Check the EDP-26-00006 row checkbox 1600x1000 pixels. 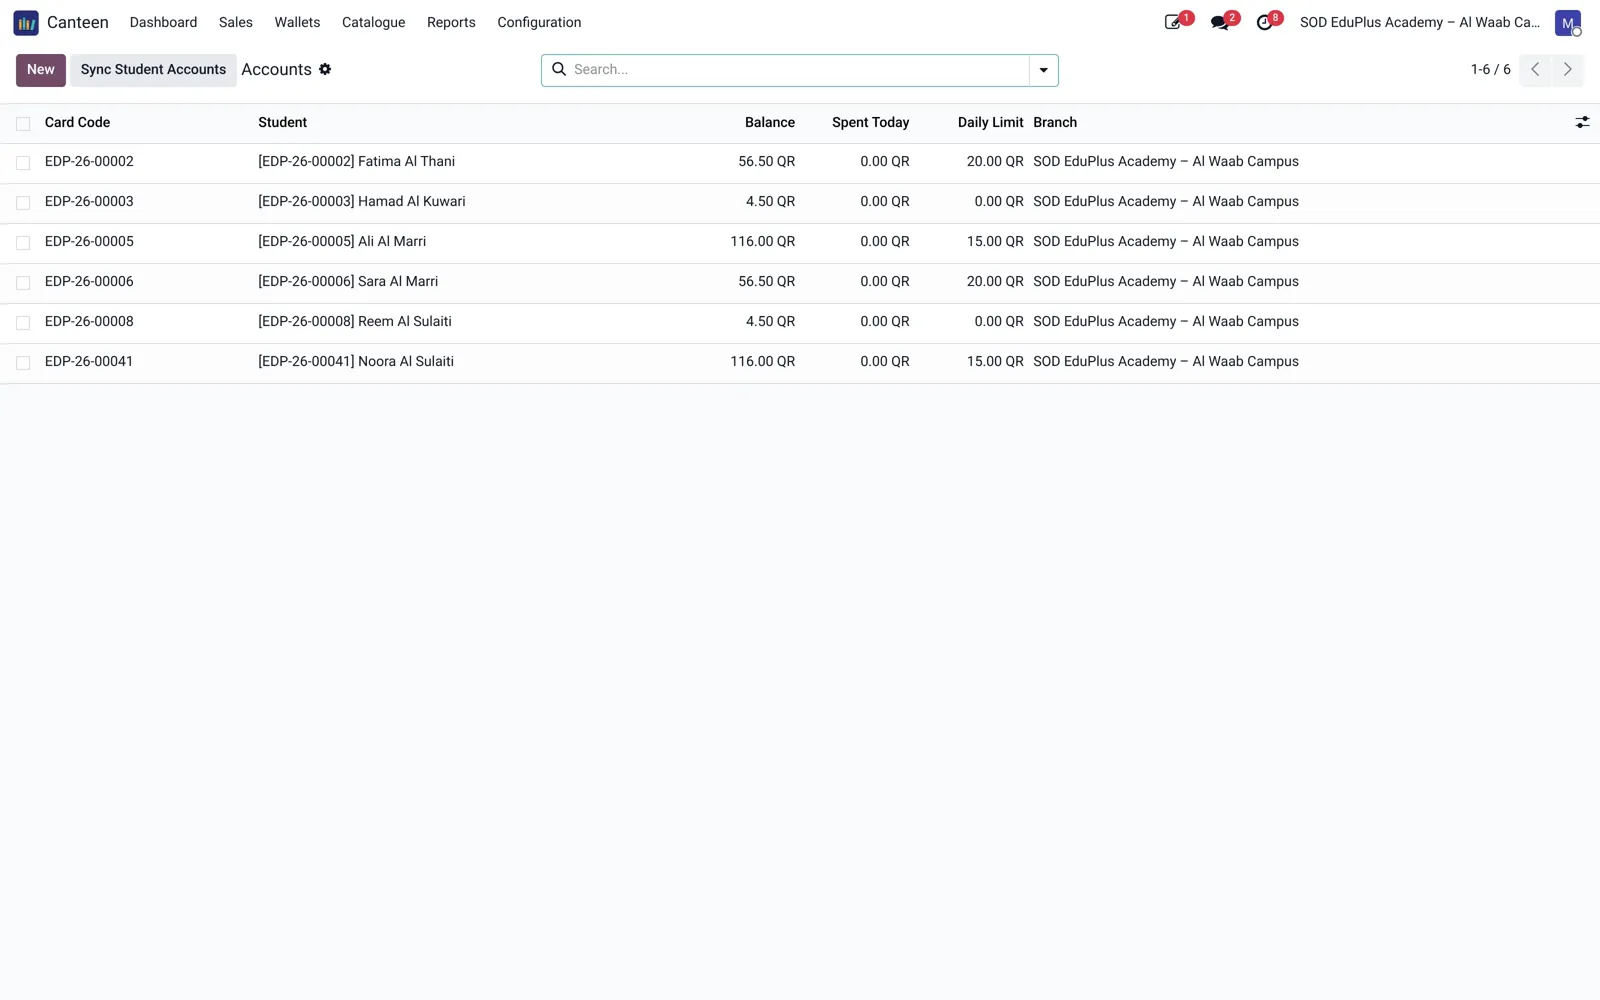tap(23, 282)
